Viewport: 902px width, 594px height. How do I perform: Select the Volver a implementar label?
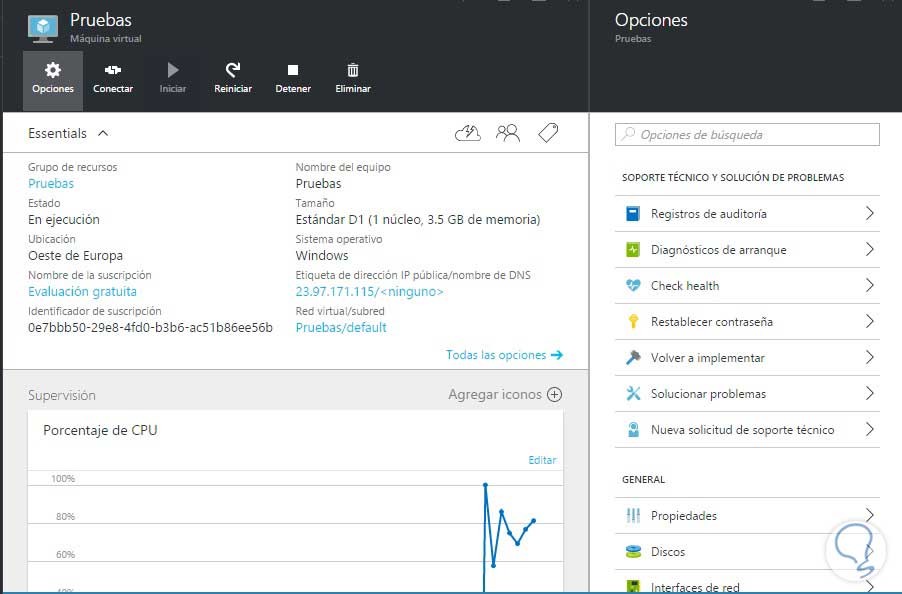708,358
